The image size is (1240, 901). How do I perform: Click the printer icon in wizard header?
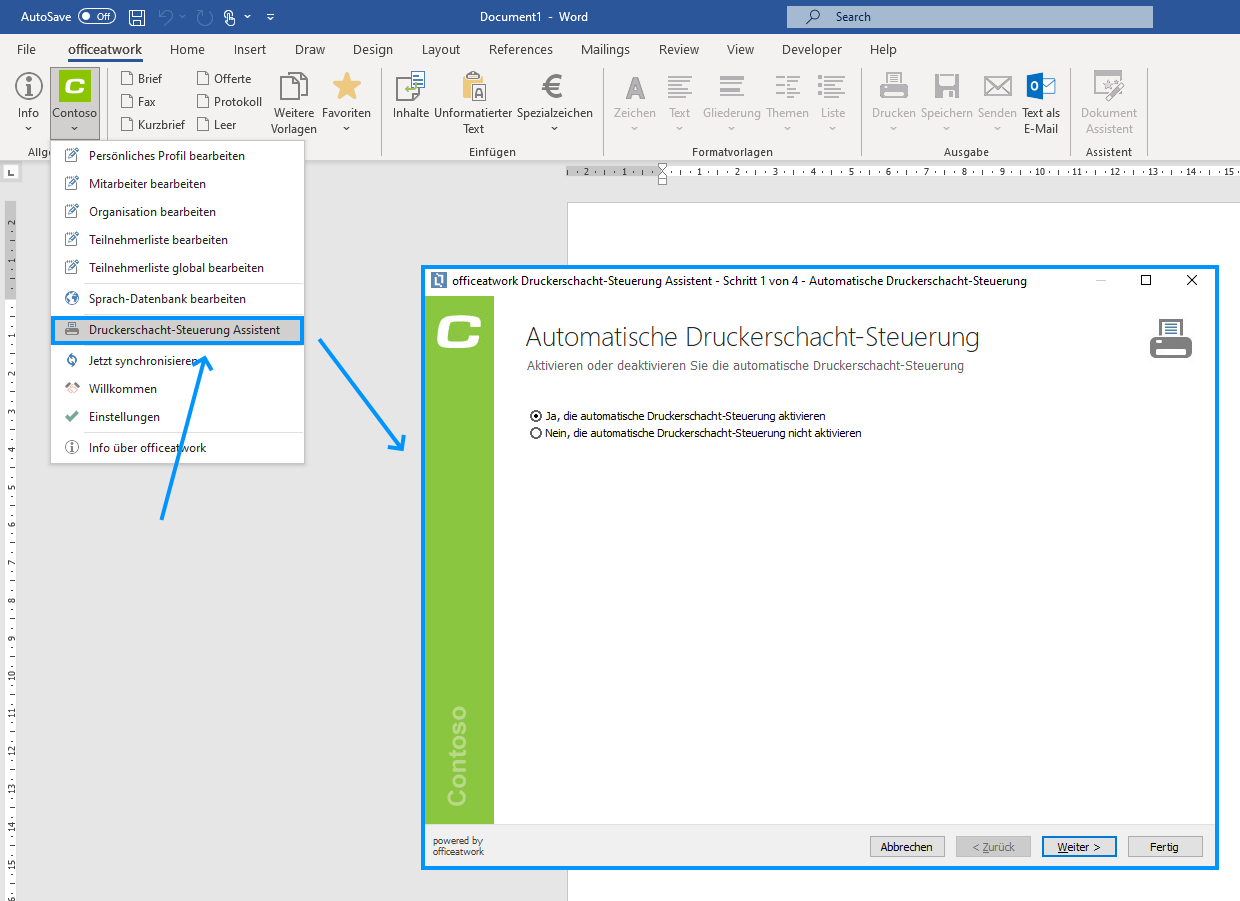[1170, 339]
